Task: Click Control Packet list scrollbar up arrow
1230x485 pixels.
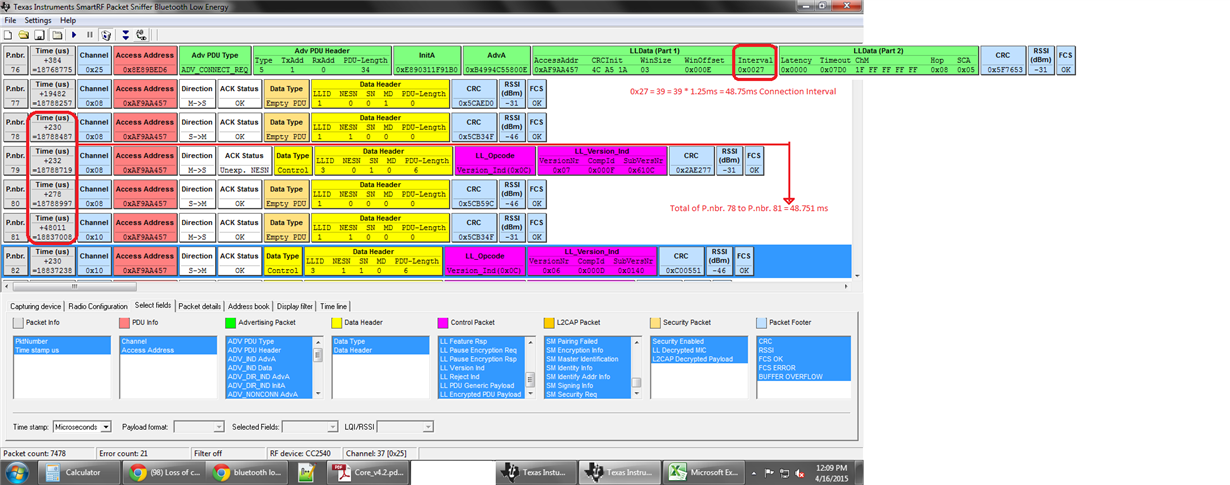Action: pyautogui.click(x=530, y=341)
